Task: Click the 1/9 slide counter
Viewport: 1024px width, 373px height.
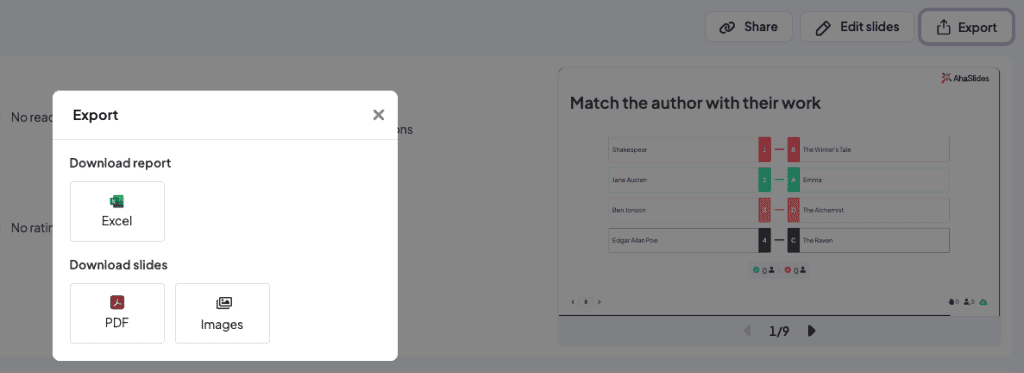Action: coord(779,331)
